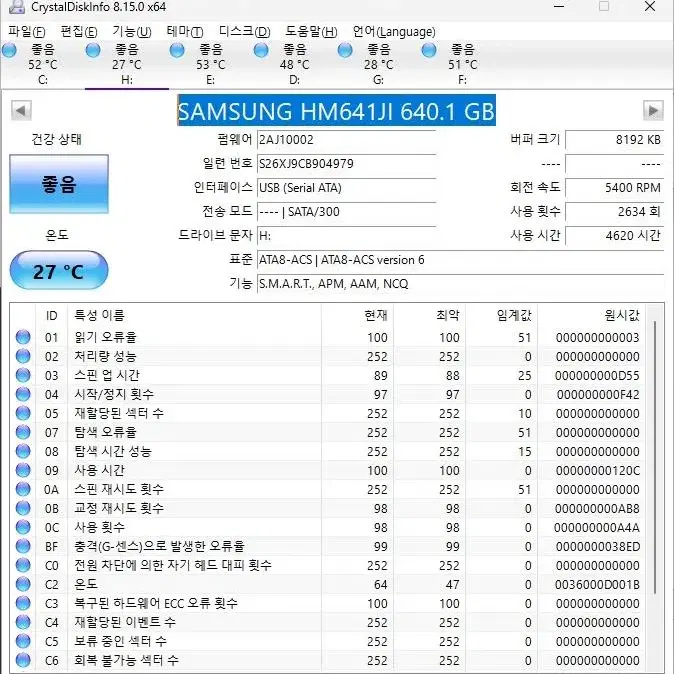The width and height of the screenshot is (674, 674).
Task: Click status orb for attribute 01 읽기 오류율
Action: tap(23, 337)
